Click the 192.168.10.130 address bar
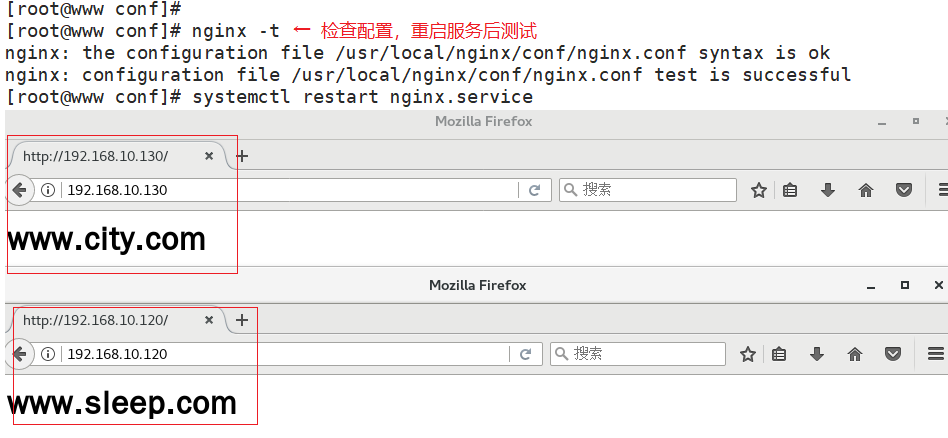Screen dimensions: 948x438 (290, 190)
